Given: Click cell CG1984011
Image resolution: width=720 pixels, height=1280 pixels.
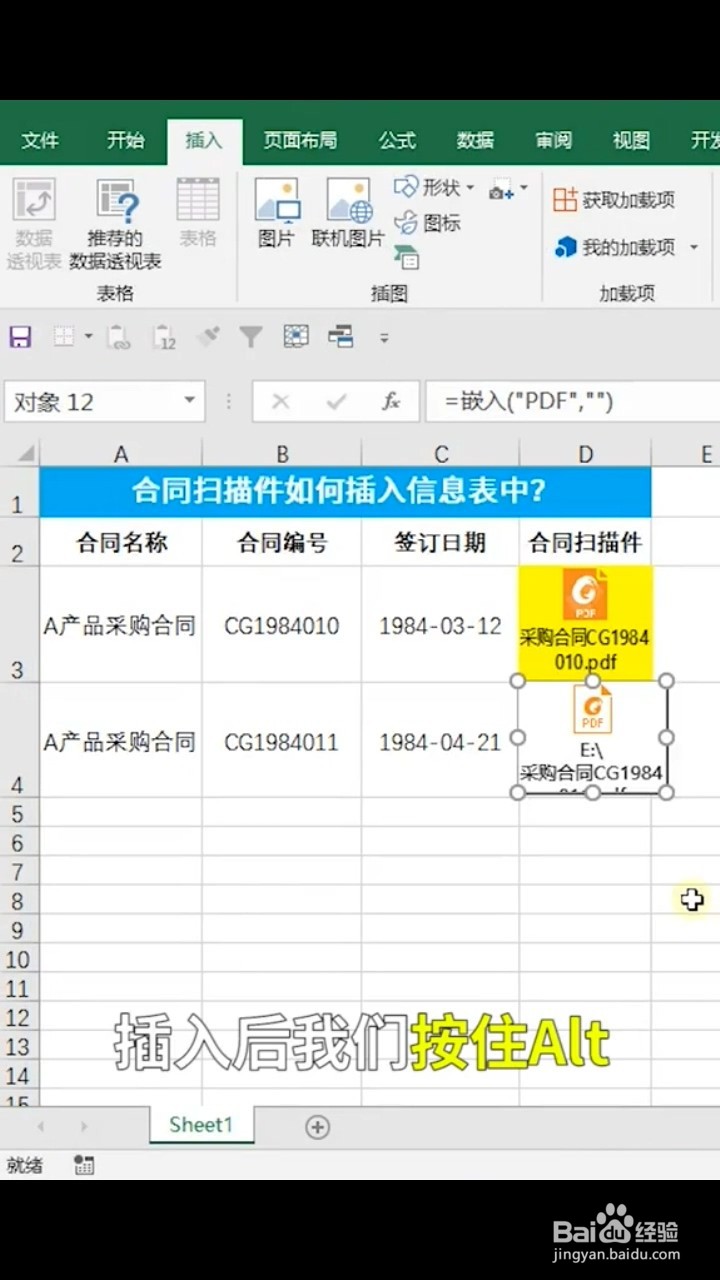Looking at the screenshot, I should [x=282, y=742].
